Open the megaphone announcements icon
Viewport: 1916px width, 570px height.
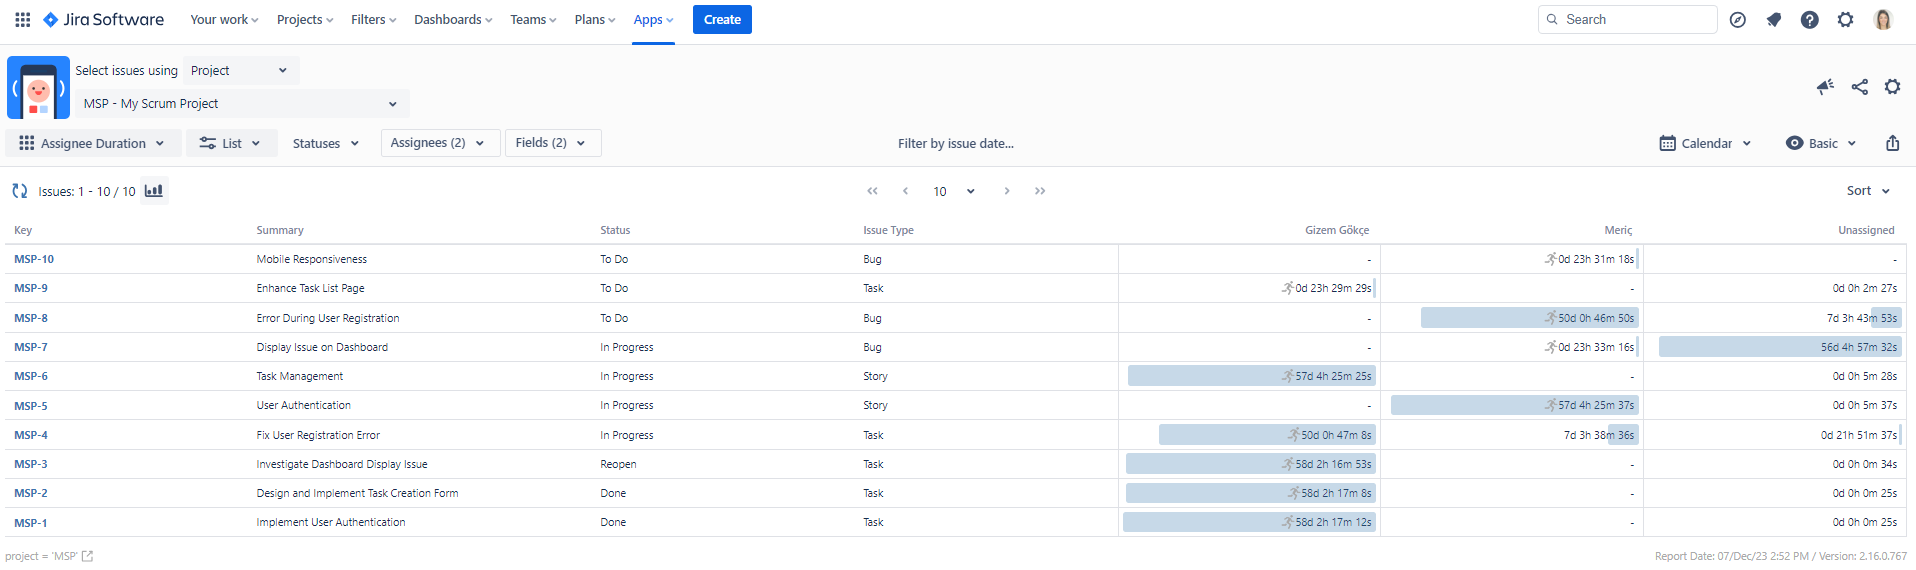[1825, 87]
